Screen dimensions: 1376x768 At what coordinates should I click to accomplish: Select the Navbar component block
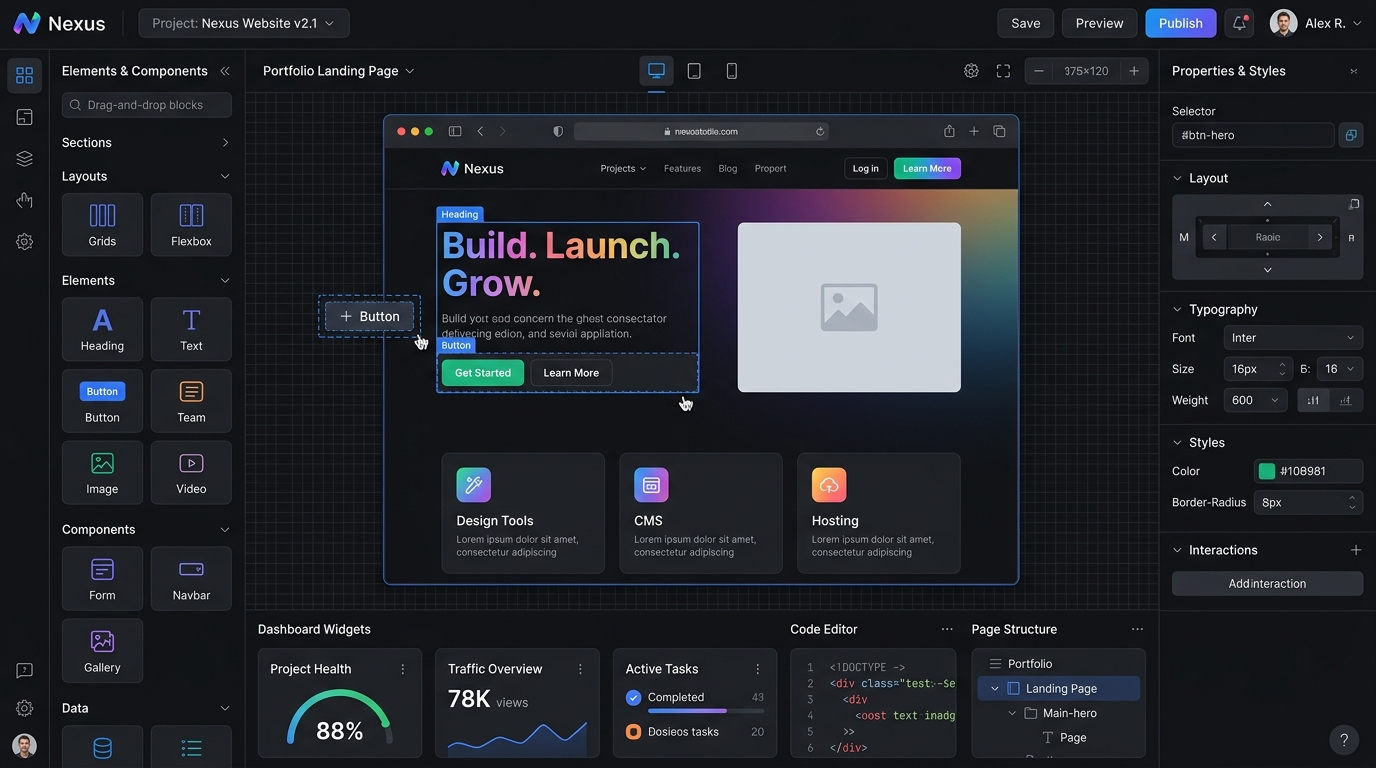pyautogui.click(x=191, y=579)
